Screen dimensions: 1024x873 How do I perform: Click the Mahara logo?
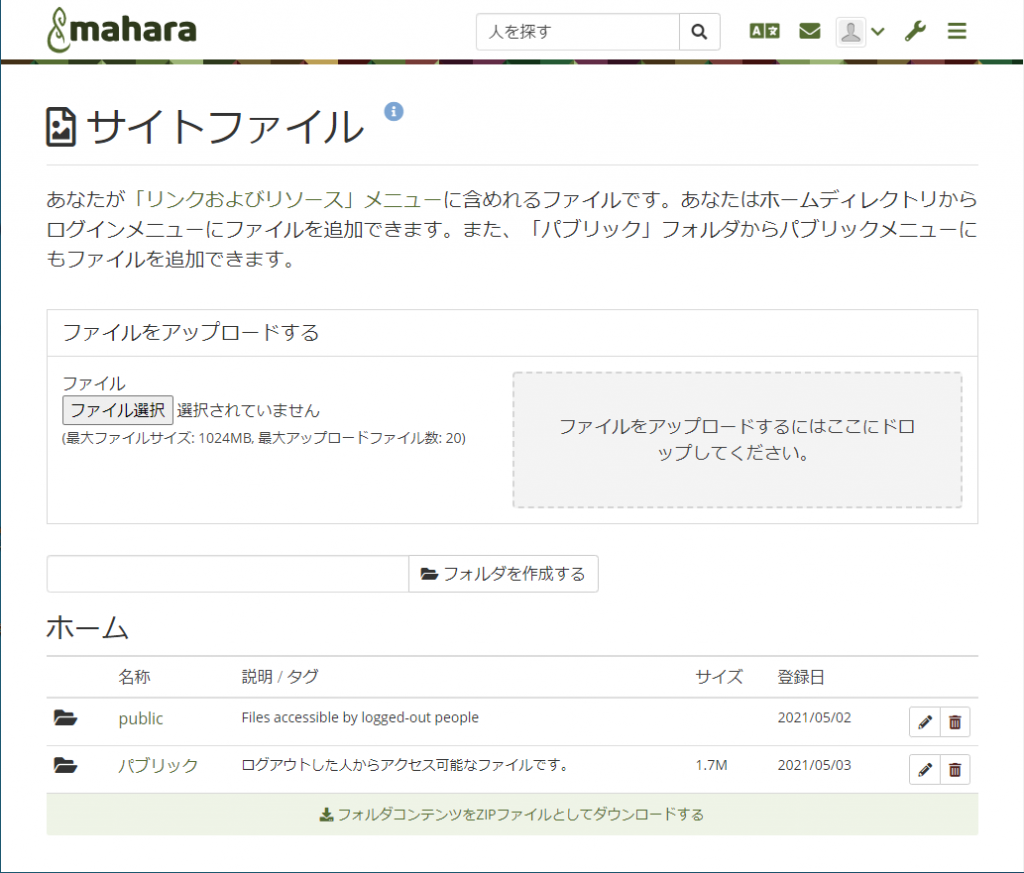coord(122,31)
